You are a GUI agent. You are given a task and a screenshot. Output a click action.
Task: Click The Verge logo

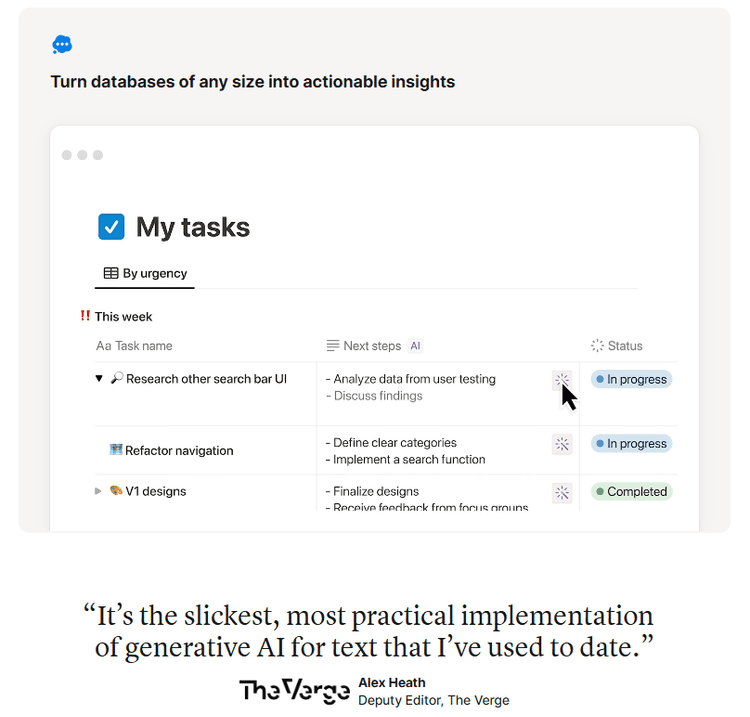(x=294, y=690)
